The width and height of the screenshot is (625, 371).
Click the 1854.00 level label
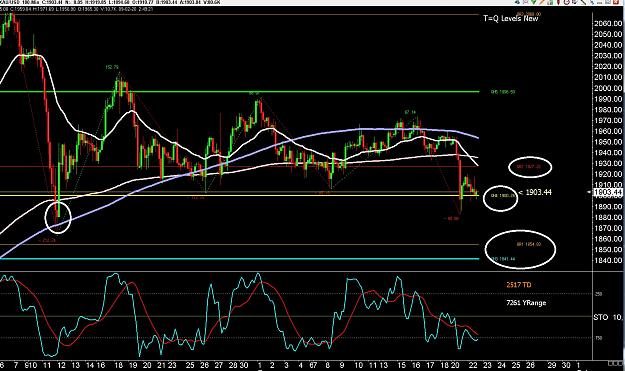[529, 244]
